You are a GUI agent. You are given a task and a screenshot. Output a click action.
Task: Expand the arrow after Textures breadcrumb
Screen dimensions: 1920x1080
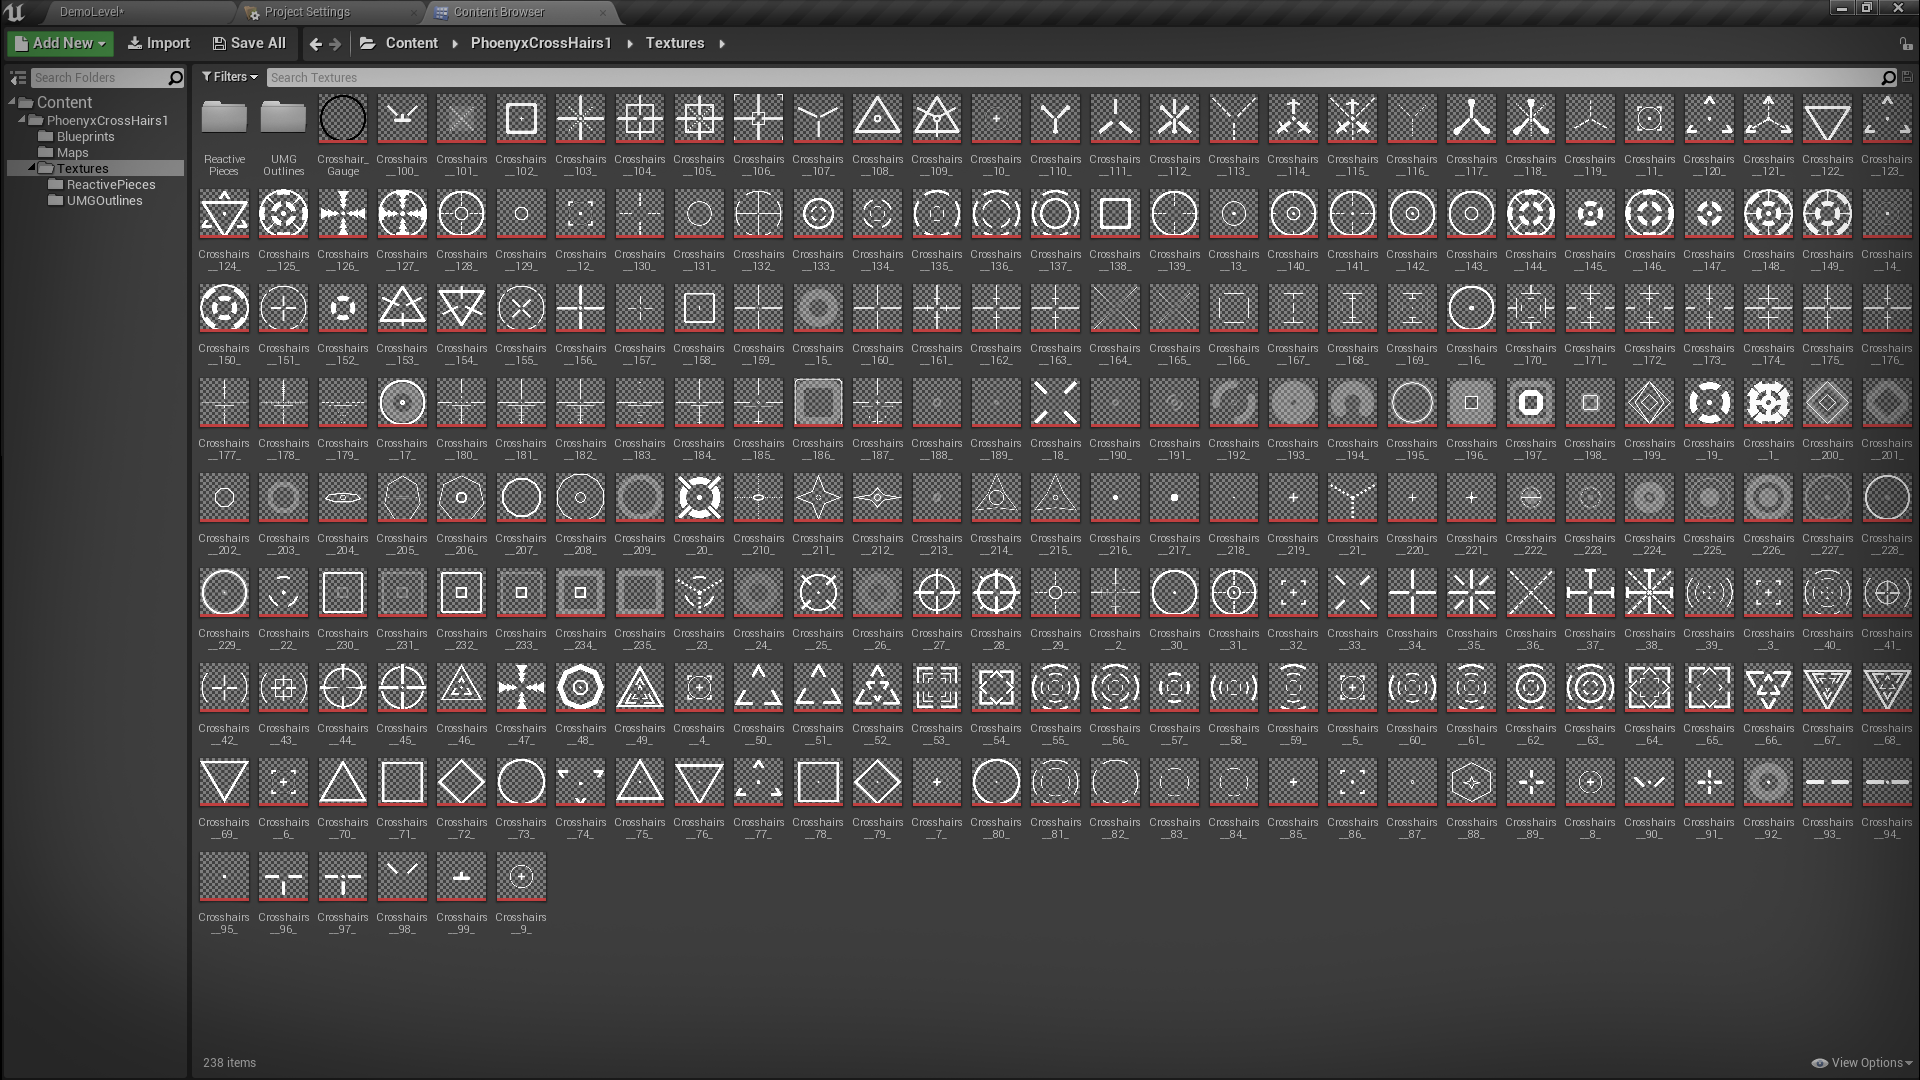click(x=722, y=43)
